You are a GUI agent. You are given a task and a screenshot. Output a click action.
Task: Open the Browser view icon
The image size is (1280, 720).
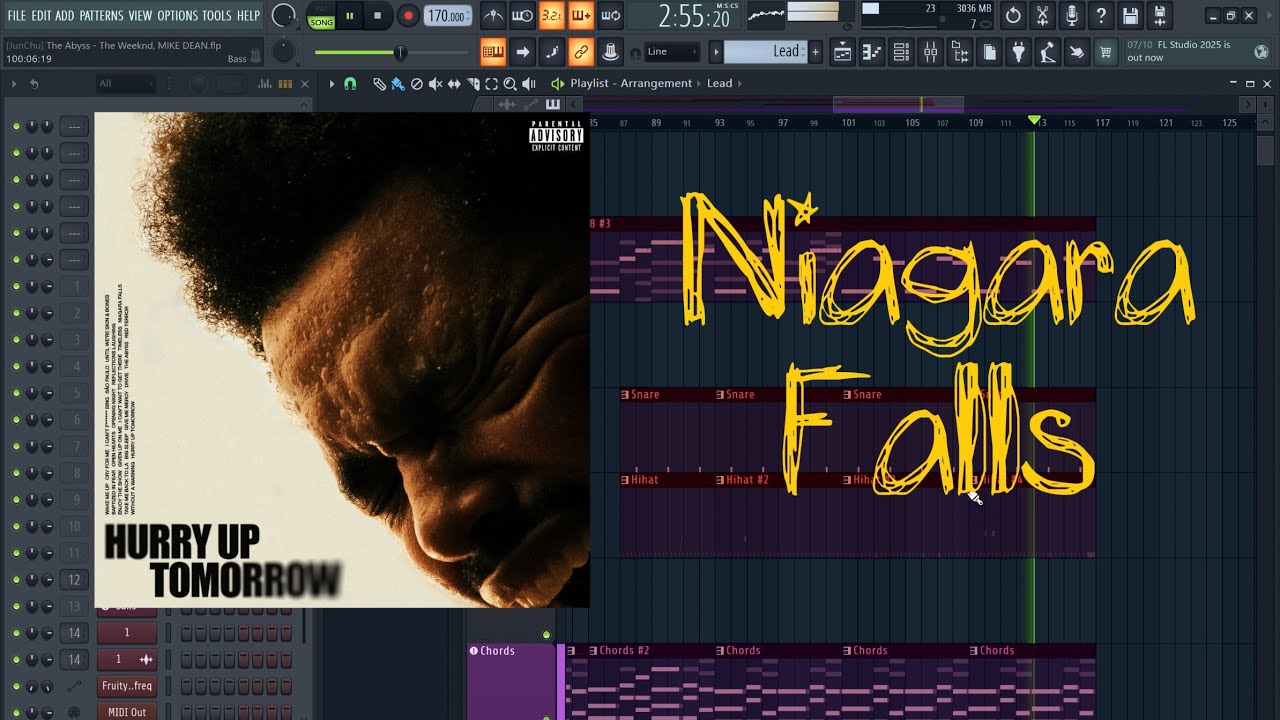coord(960,52)
